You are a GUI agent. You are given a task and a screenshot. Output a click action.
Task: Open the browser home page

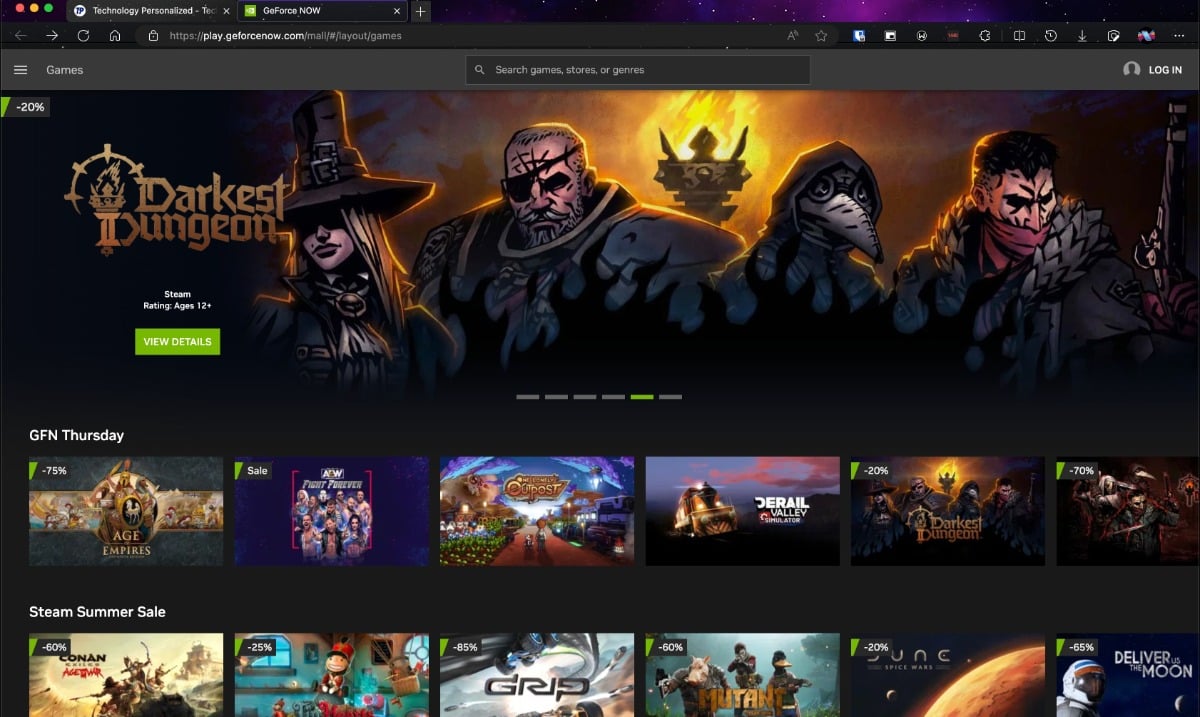click(115, 35)
